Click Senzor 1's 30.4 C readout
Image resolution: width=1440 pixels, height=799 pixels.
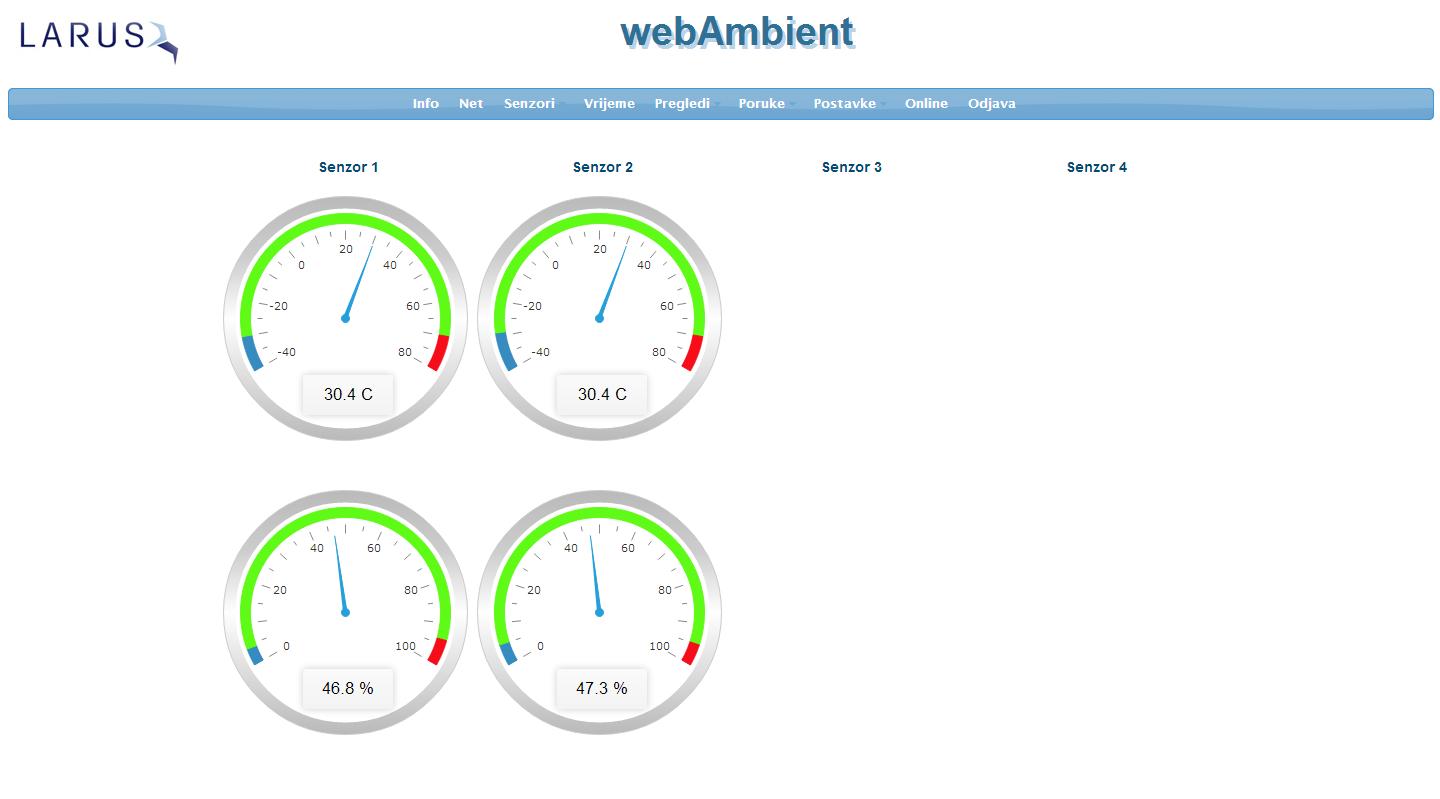point(347,394)
